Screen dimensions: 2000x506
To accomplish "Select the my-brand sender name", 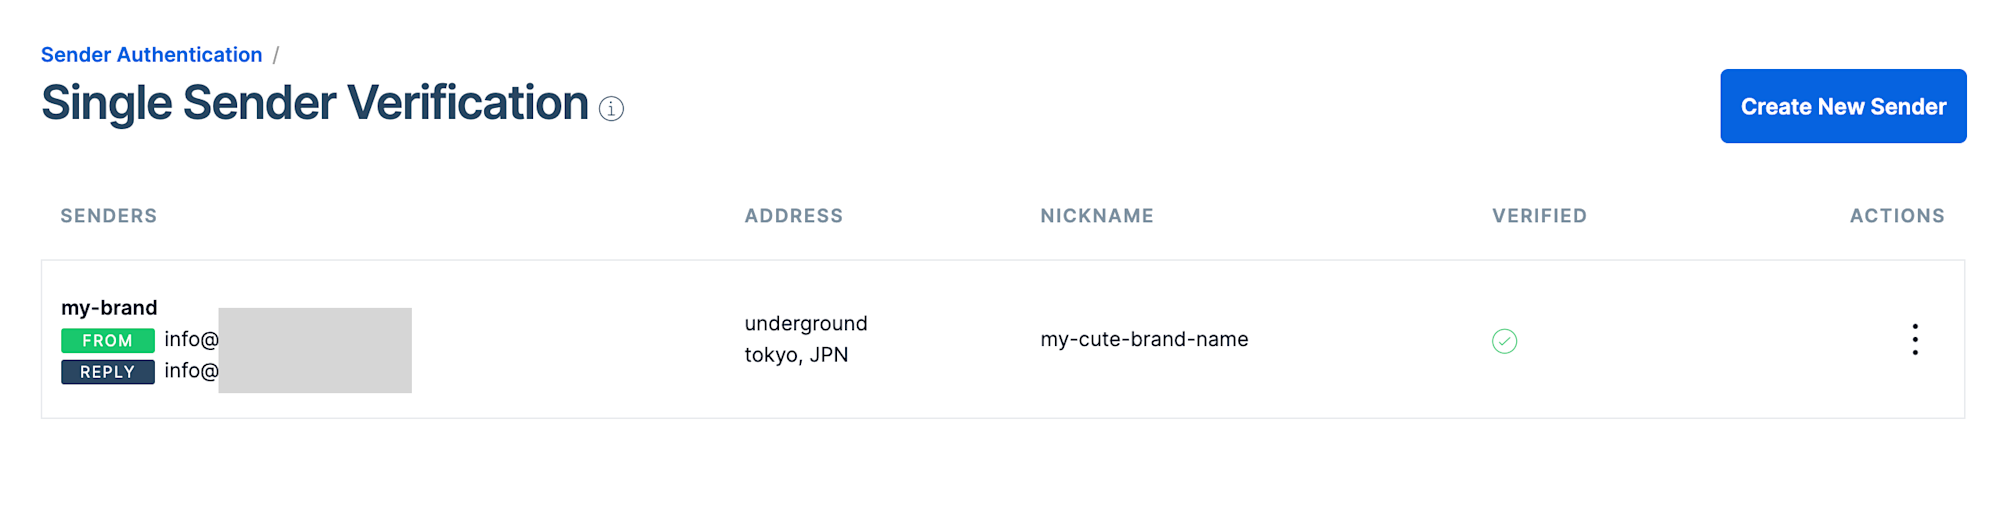I will pos(109,308).
